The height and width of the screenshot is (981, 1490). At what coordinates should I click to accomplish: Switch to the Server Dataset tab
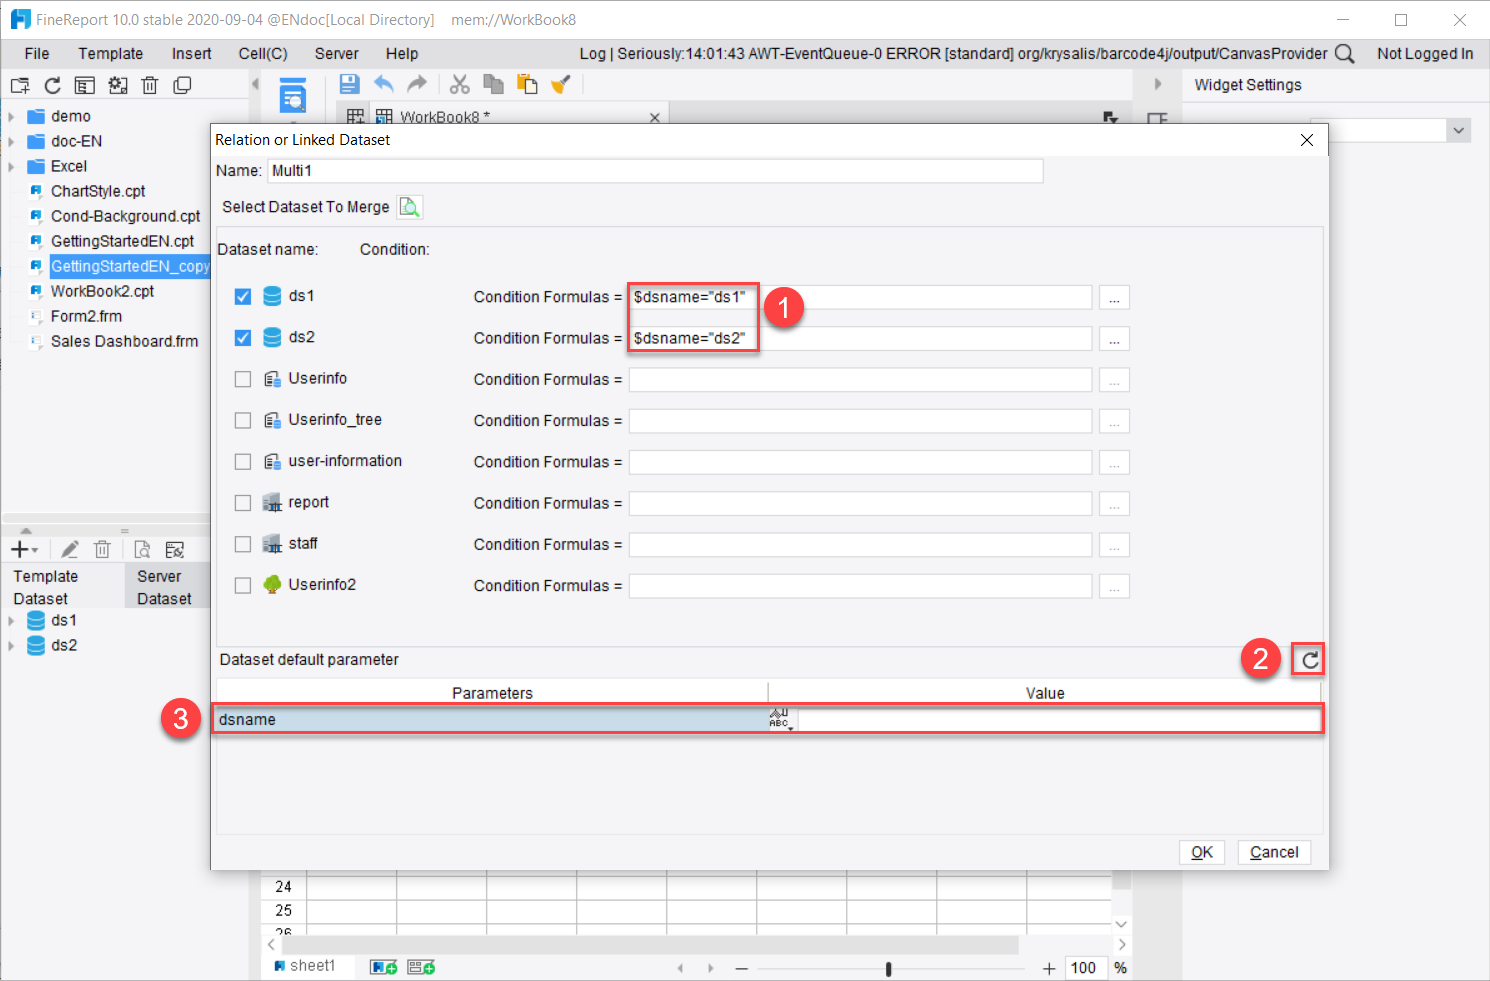(x=162, y=586)
